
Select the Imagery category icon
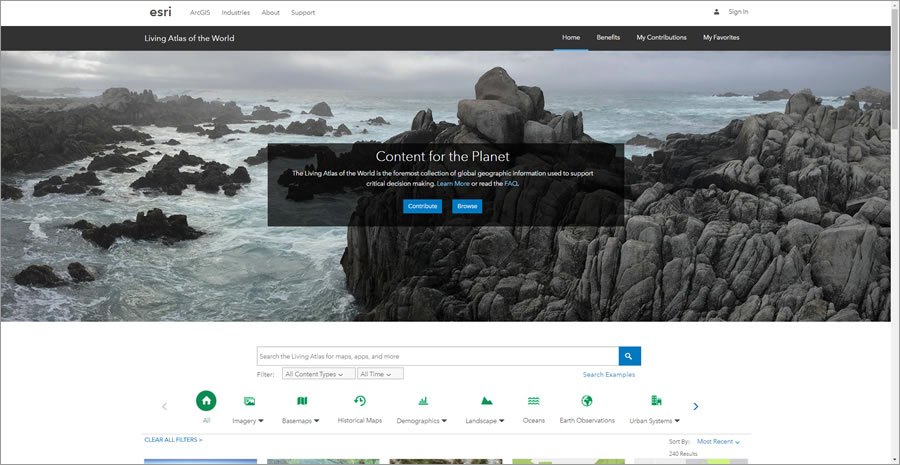click(249, 401)
